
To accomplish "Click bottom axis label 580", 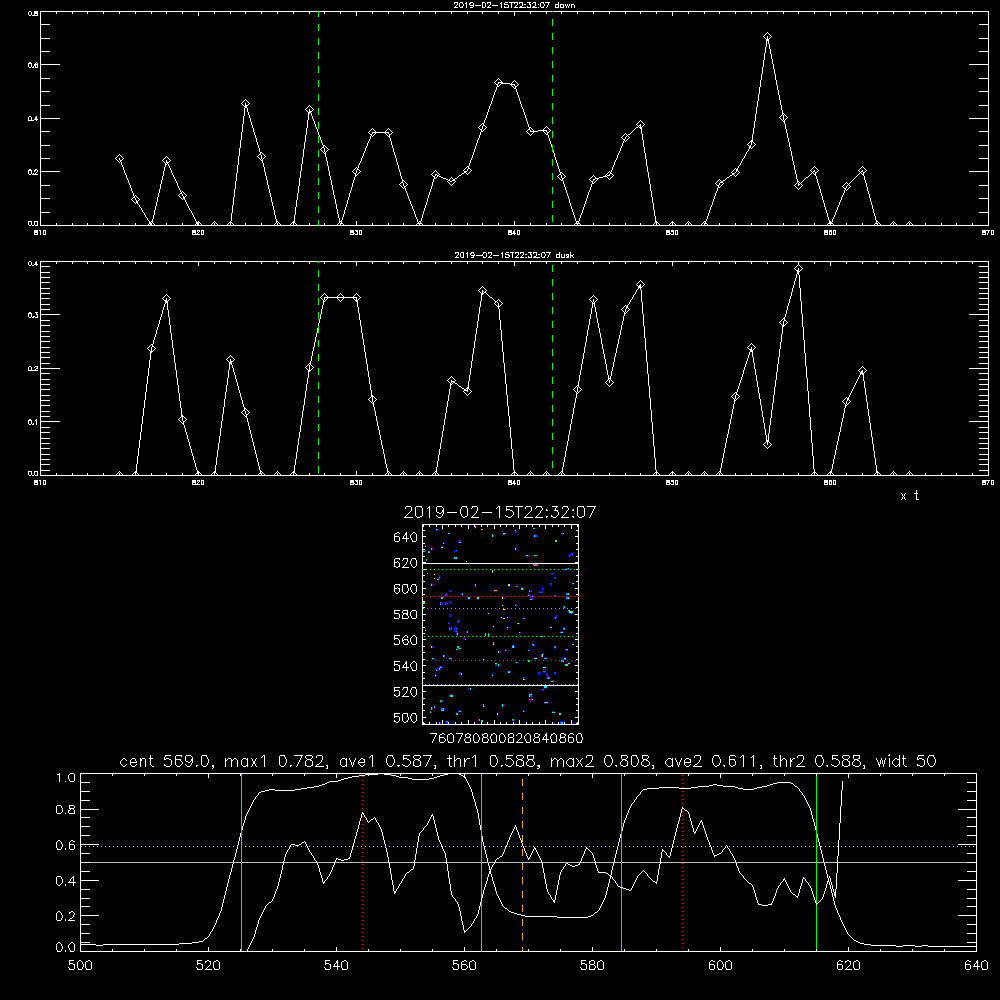I will tap(592, 966).
